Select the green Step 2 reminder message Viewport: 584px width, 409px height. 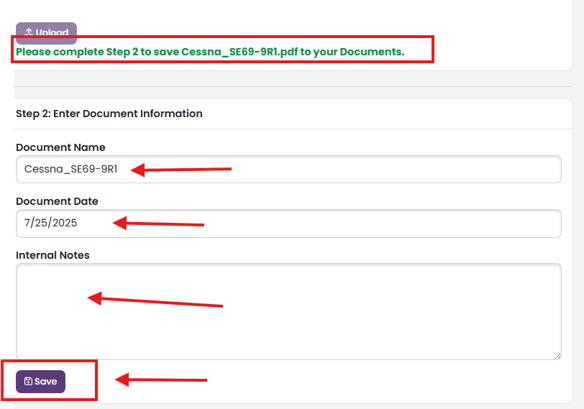pos(210,51)
